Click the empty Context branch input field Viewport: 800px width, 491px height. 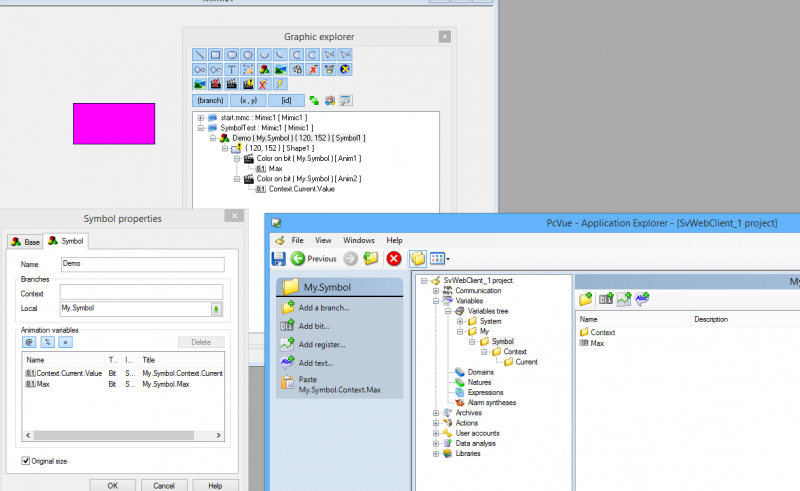pos(141,292)
